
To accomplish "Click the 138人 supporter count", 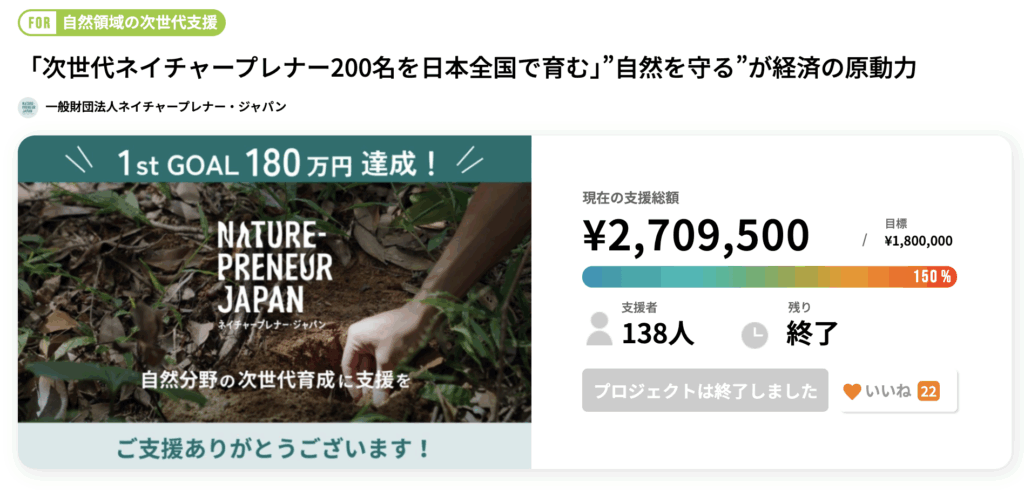I will pos(657,334).
